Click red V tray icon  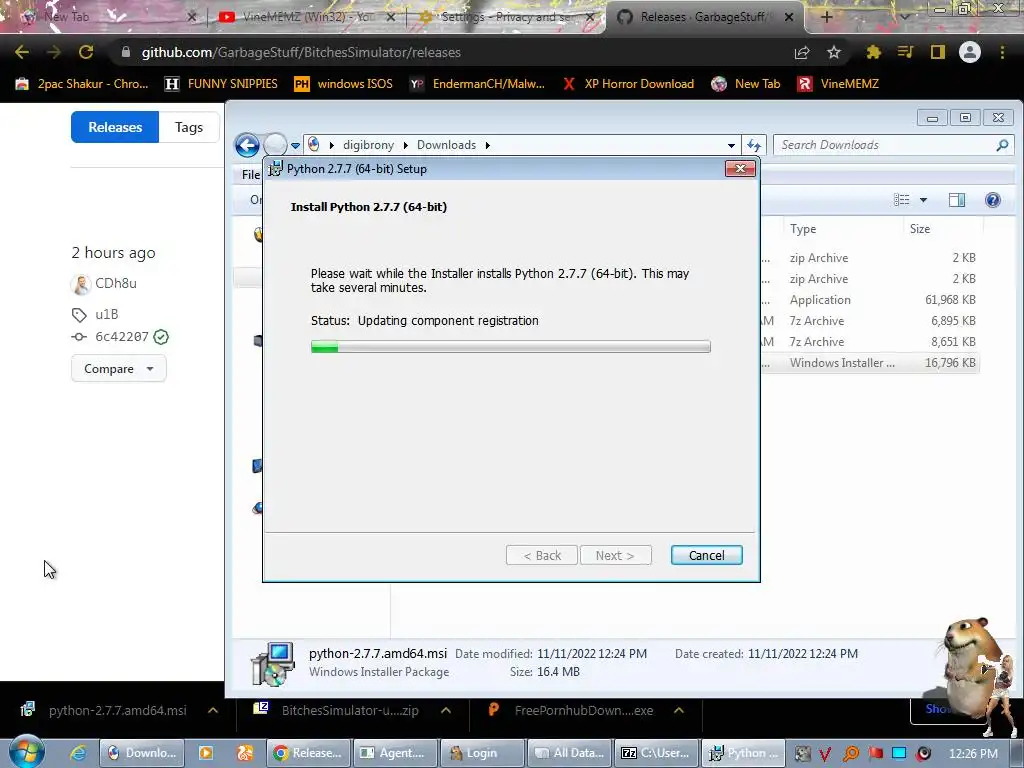click(x=825, y=753)
